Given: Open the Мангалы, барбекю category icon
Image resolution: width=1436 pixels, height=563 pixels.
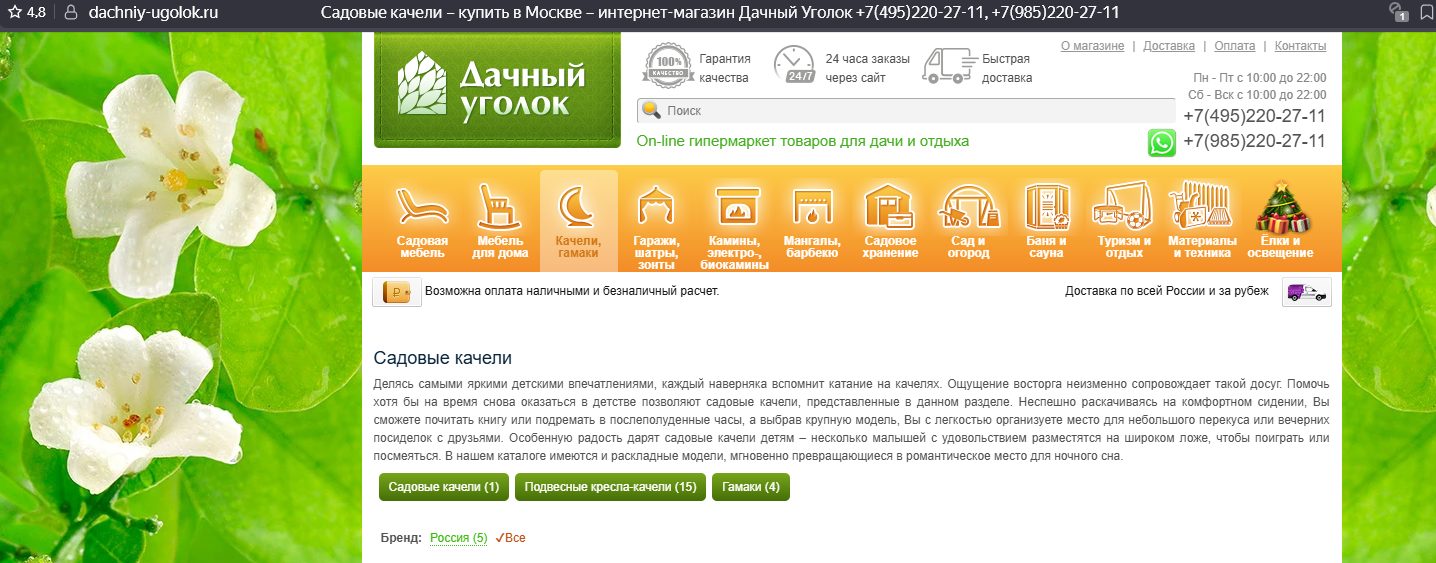Looking at the screenshot, I should 812,220.
